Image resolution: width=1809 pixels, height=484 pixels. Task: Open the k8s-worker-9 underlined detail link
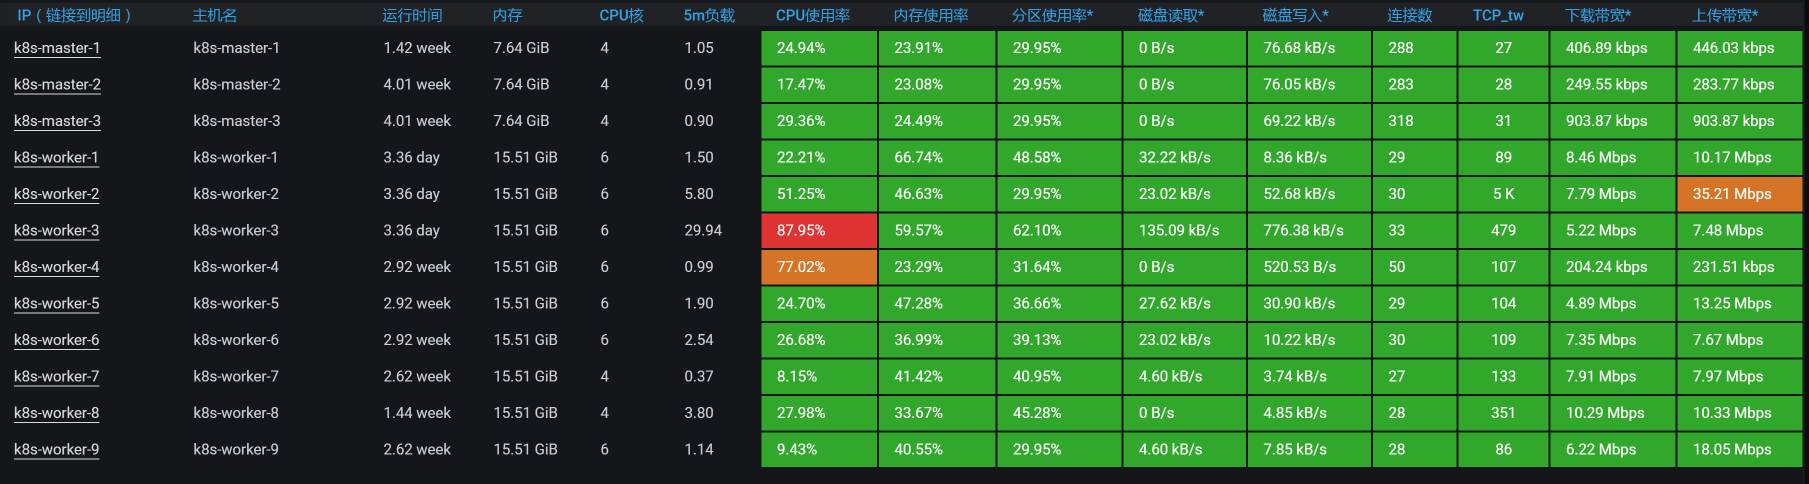57,450
